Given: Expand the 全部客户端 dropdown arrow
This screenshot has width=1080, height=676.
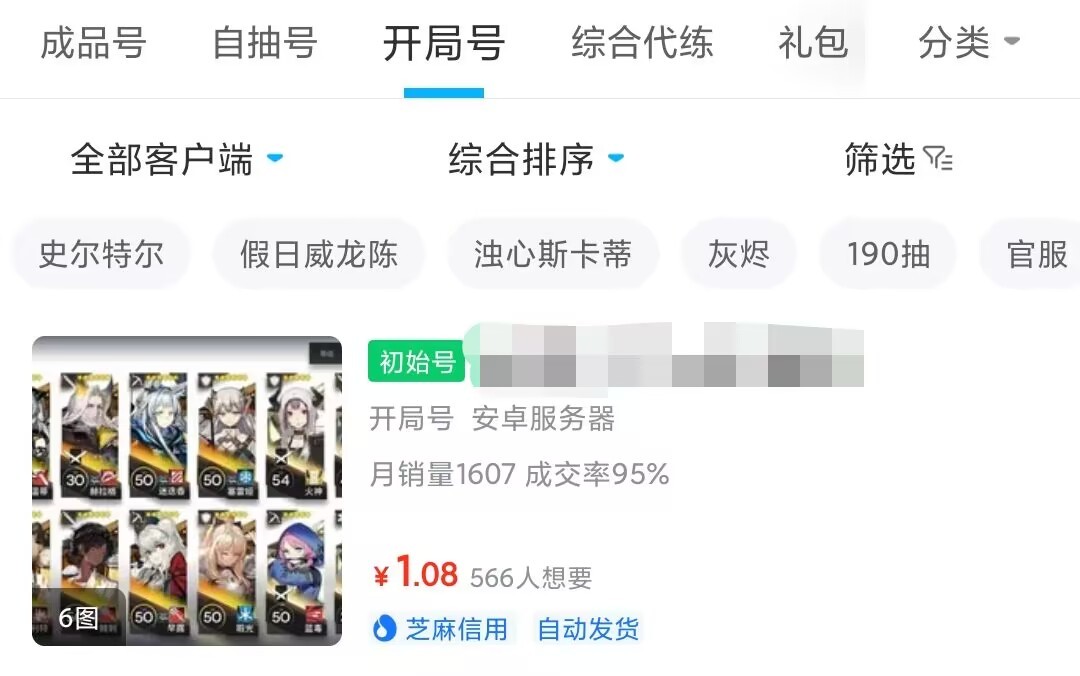Looking at the screenshot, I should click(275, 158).
